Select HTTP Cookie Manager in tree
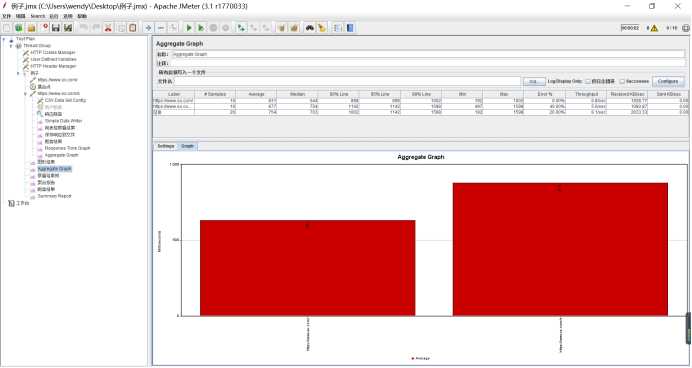 tap(53, 53)
